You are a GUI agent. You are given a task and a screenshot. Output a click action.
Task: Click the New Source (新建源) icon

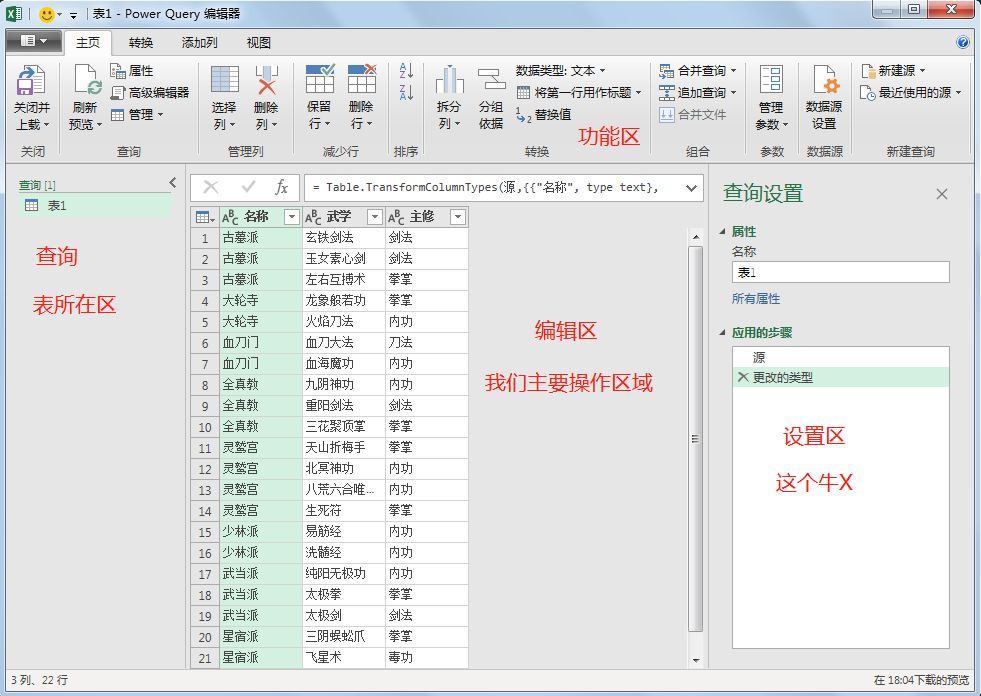point(867,71)
